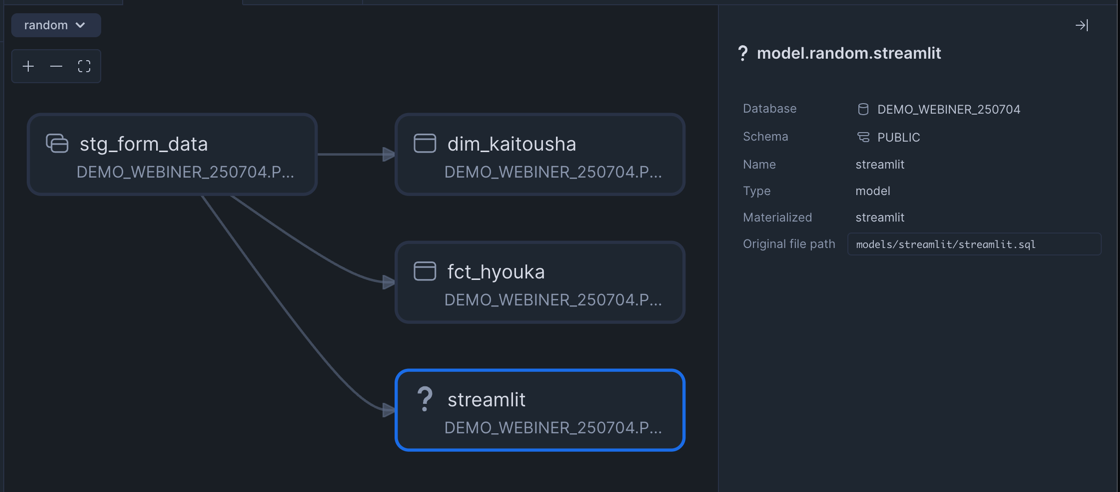Click the PUBLIC schema value

pyautogui.click(x=899, y=137)
